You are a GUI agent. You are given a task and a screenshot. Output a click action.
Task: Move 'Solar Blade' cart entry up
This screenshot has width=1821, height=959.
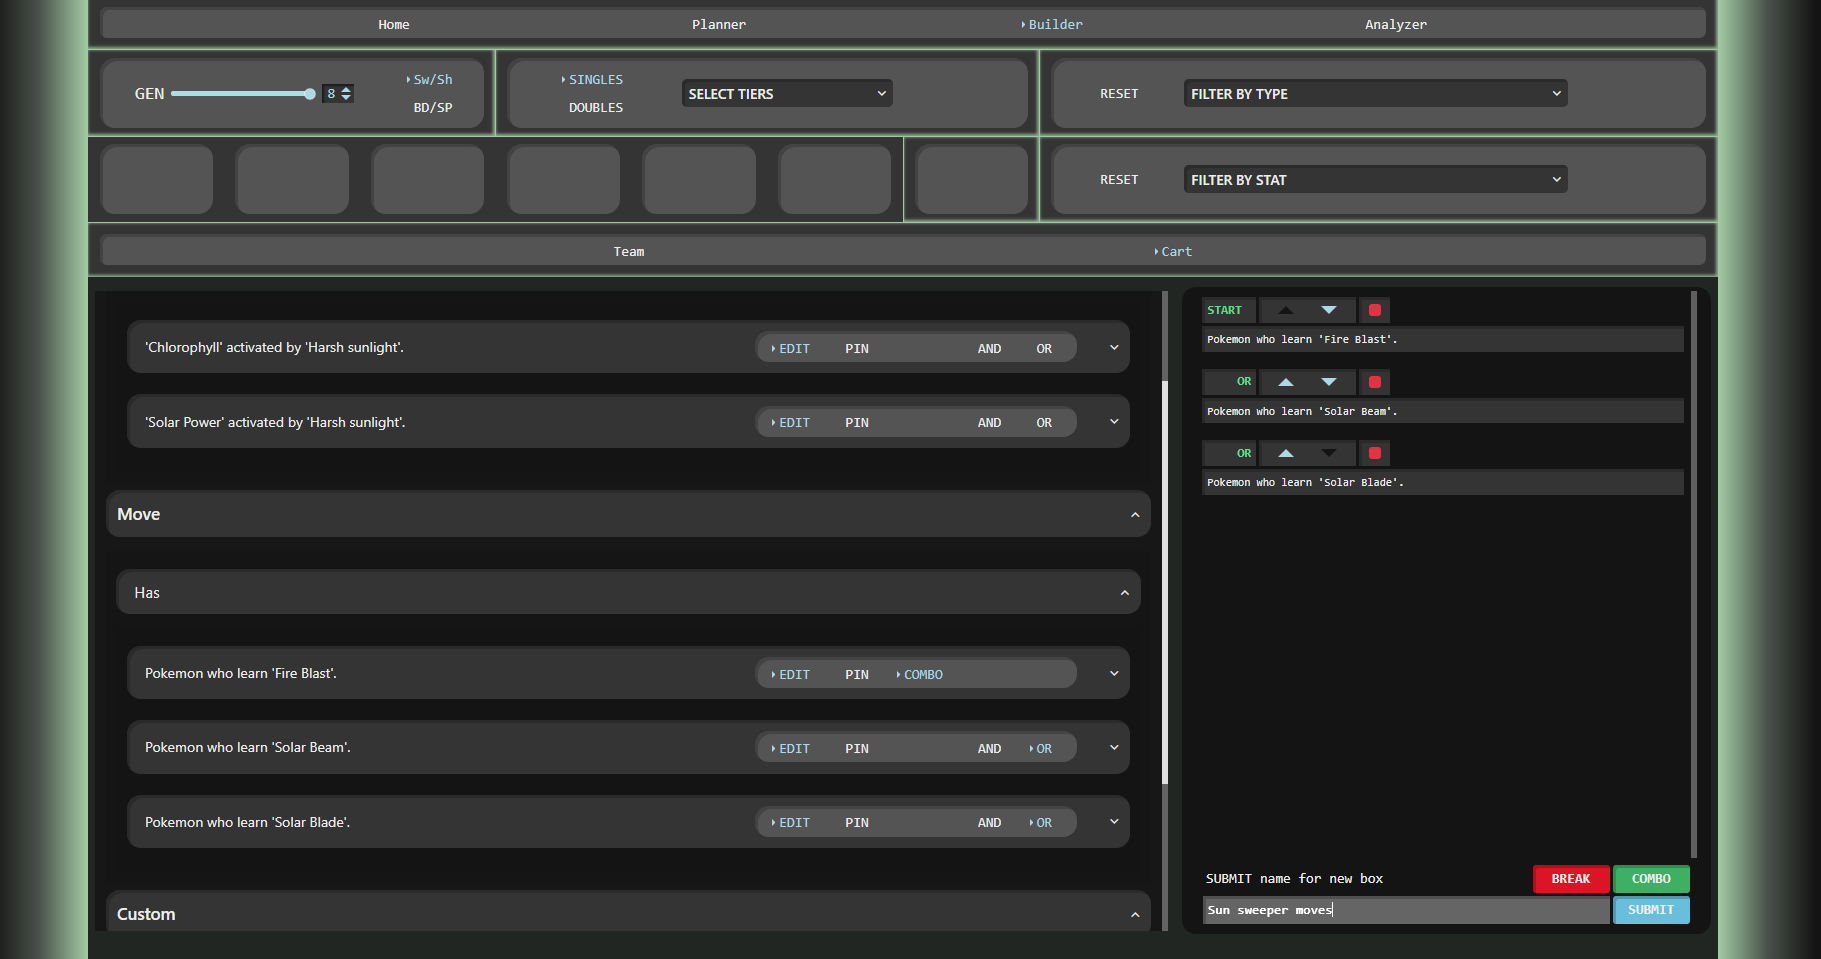(x=1286, y=454)
